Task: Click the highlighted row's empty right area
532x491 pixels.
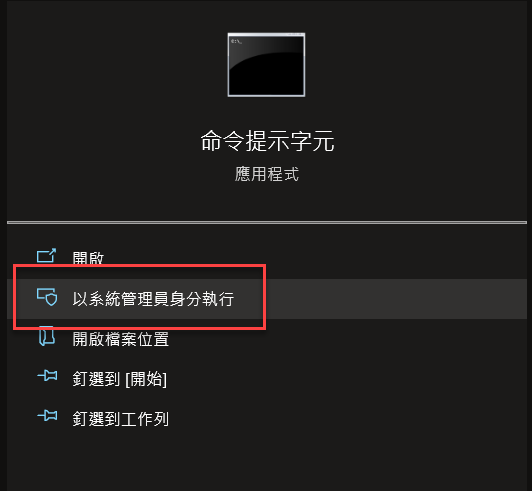Action: pyautogui.click(x=395, y=299)
